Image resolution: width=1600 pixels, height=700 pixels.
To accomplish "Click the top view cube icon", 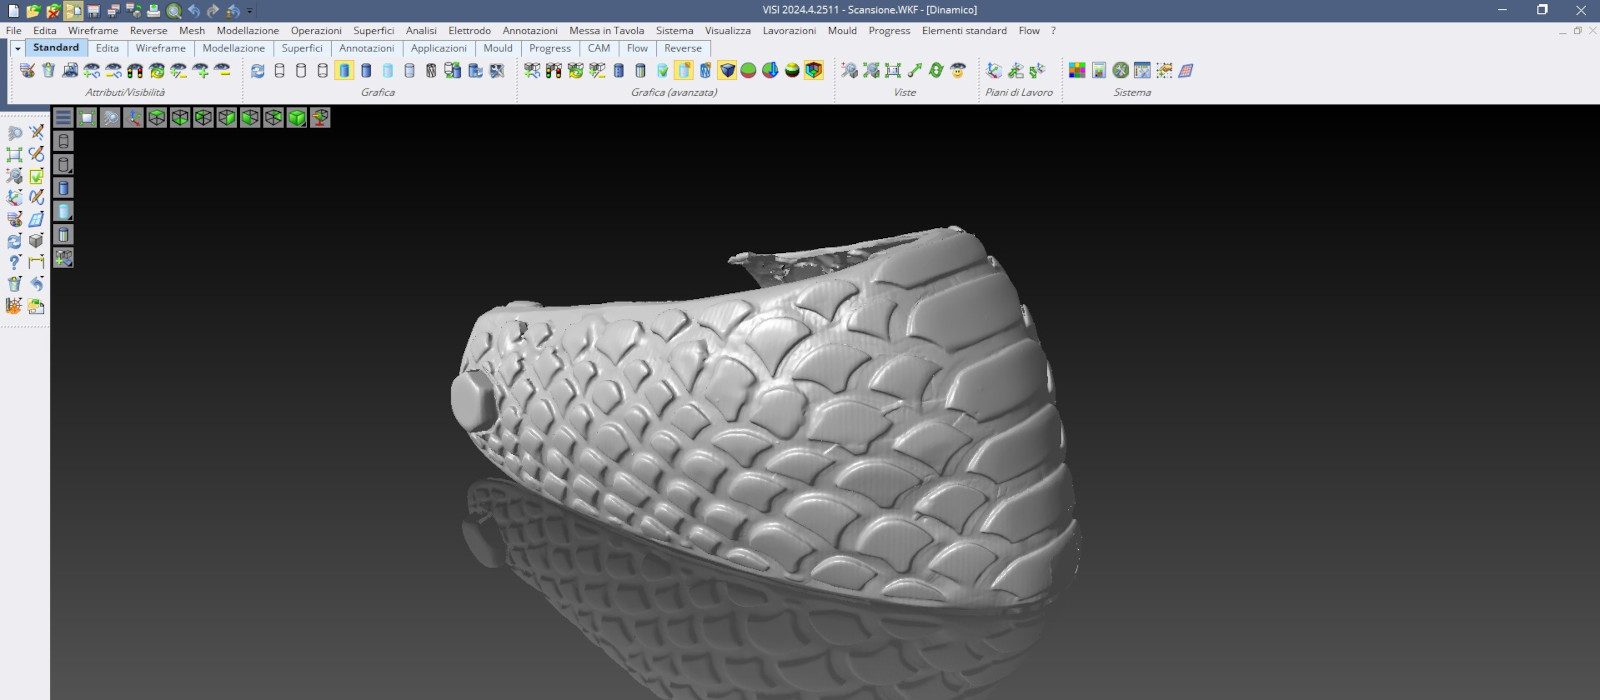I will click(x=157, y=118).
